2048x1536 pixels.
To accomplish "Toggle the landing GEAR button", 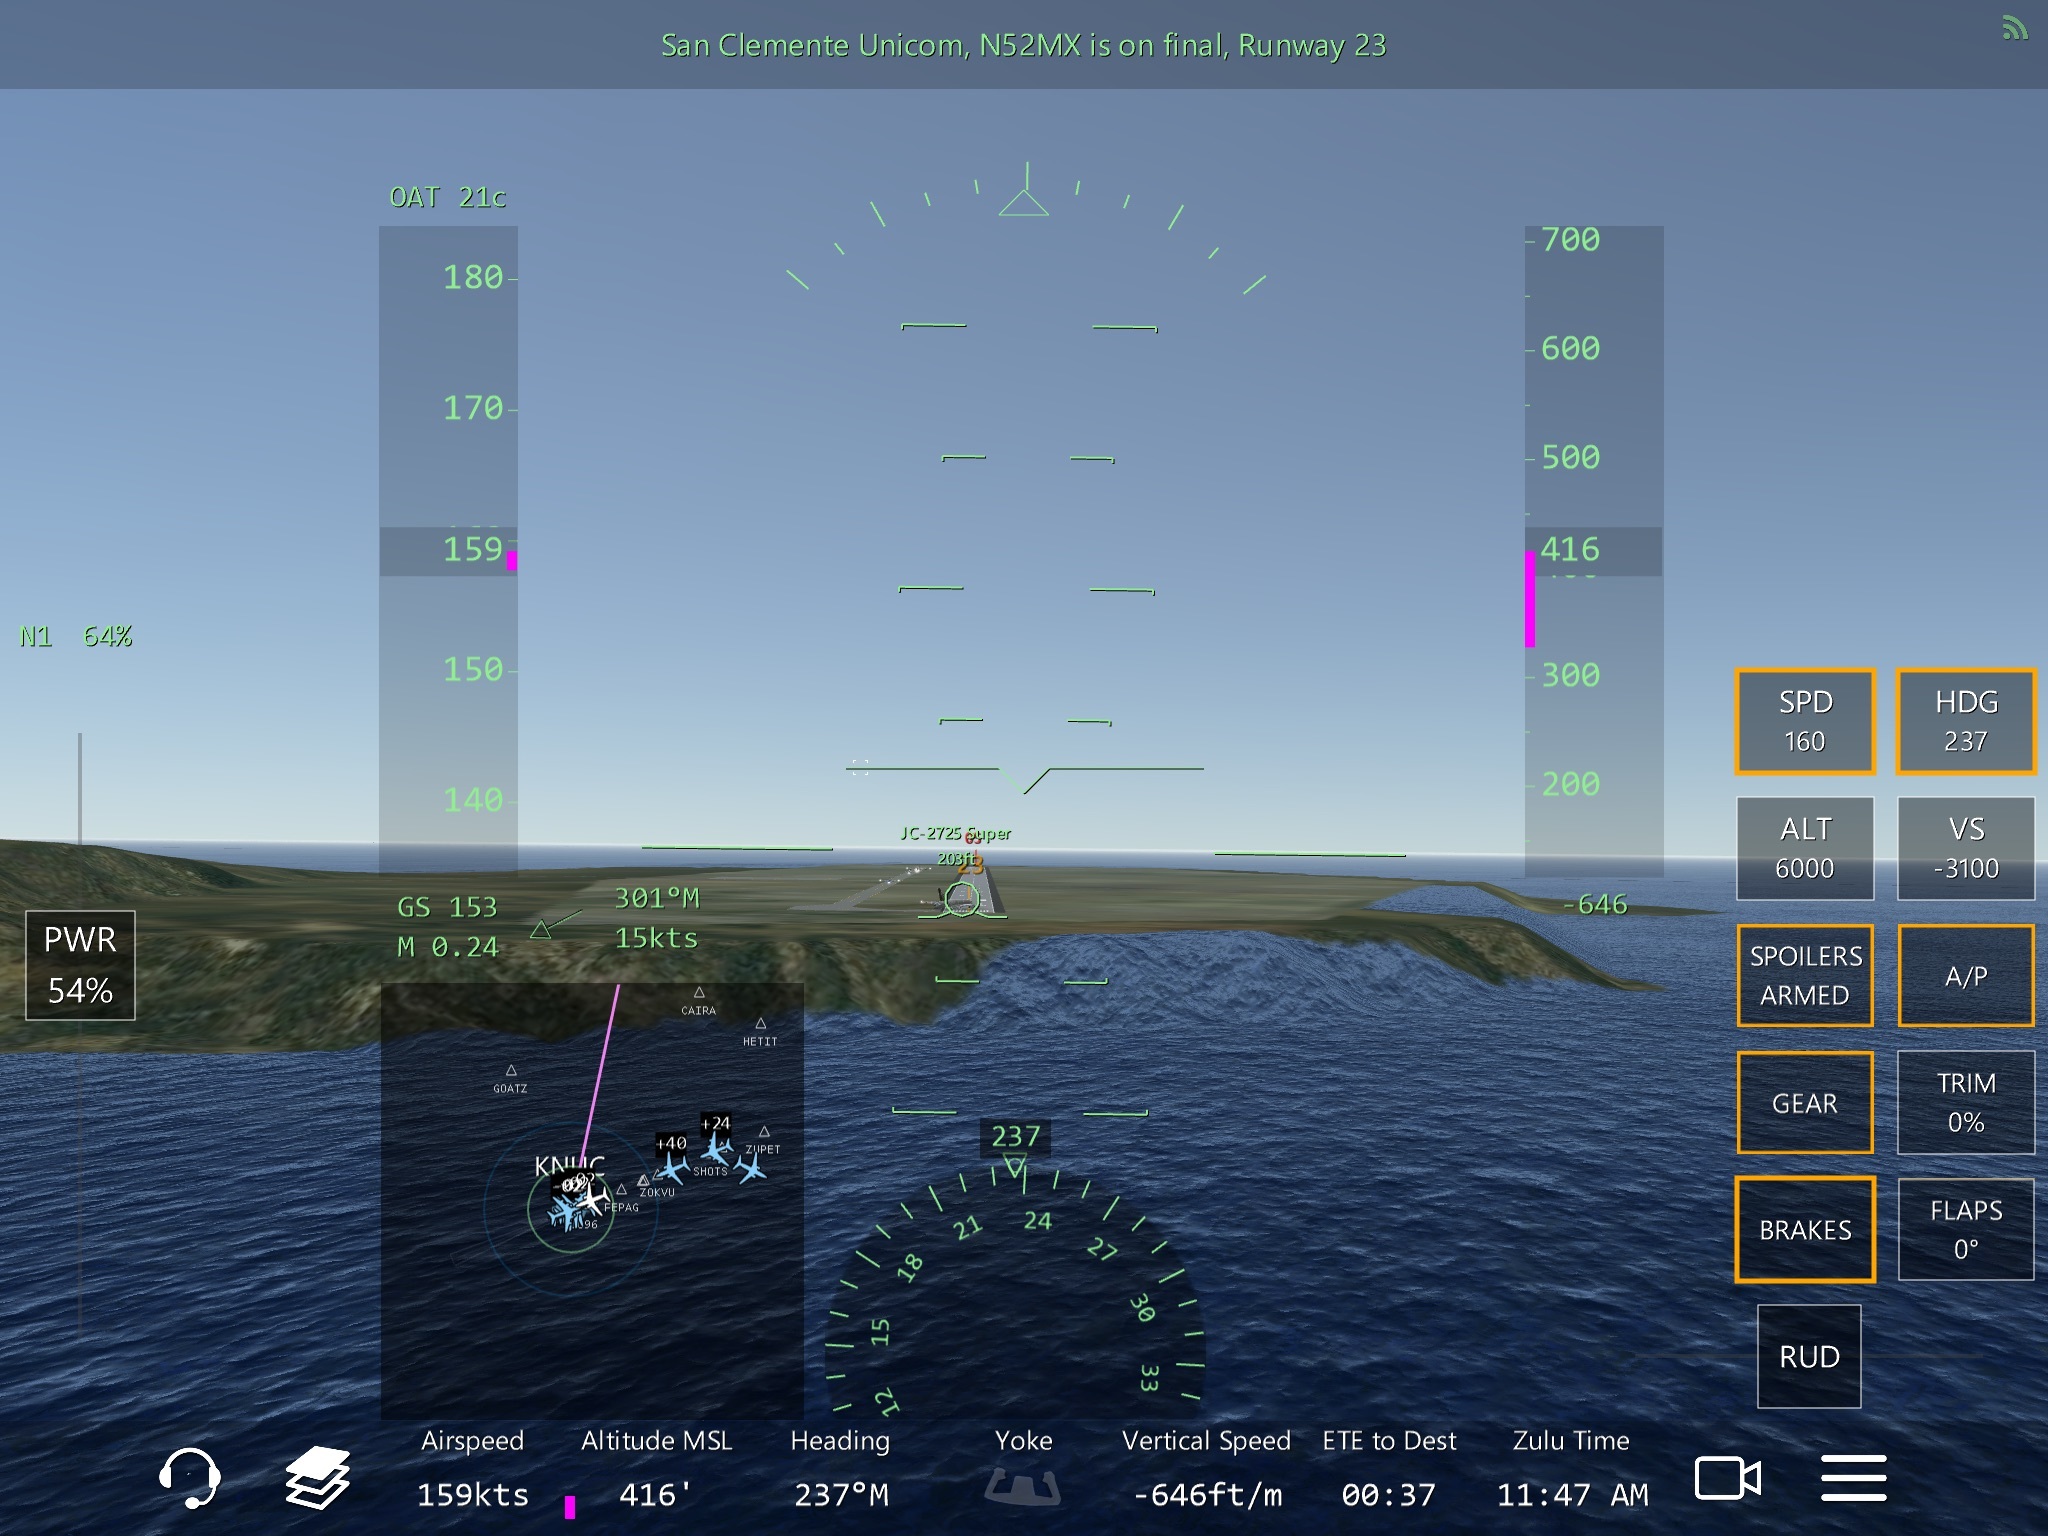I will (x=1805, y=1103).
